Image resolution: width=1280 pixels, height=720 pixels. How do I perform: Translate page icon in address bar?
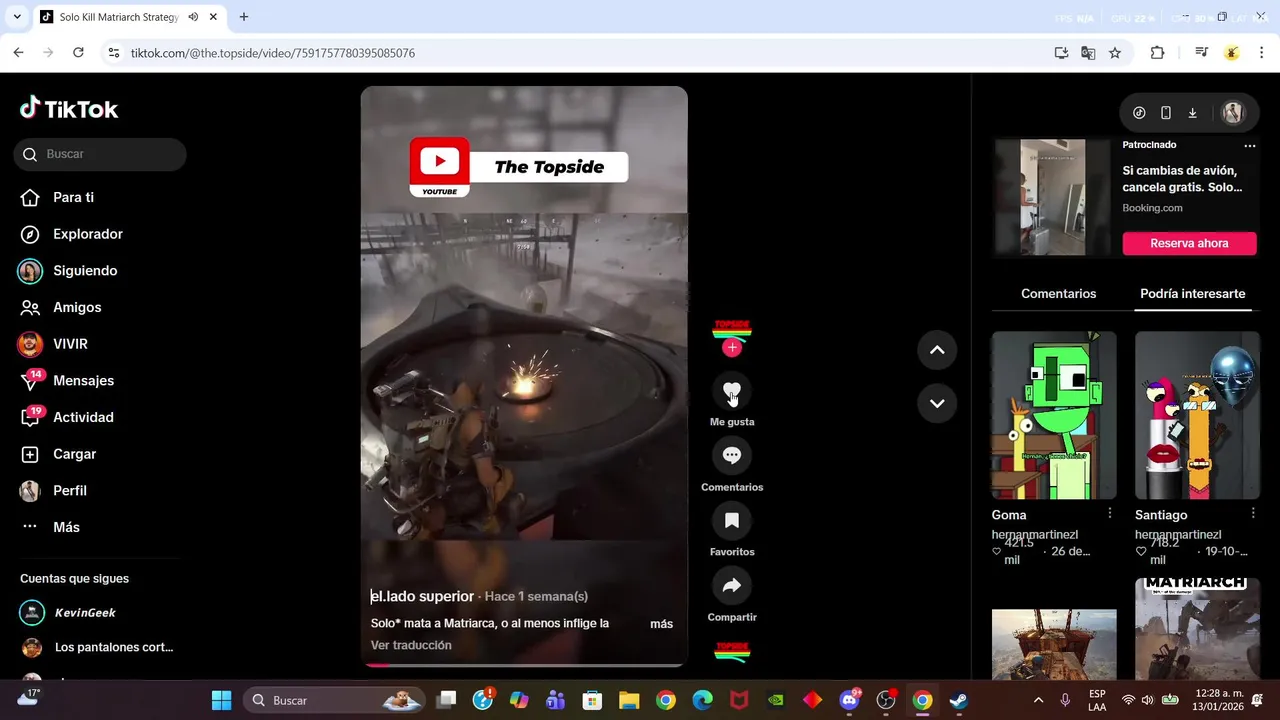(x=1088, y=53)
